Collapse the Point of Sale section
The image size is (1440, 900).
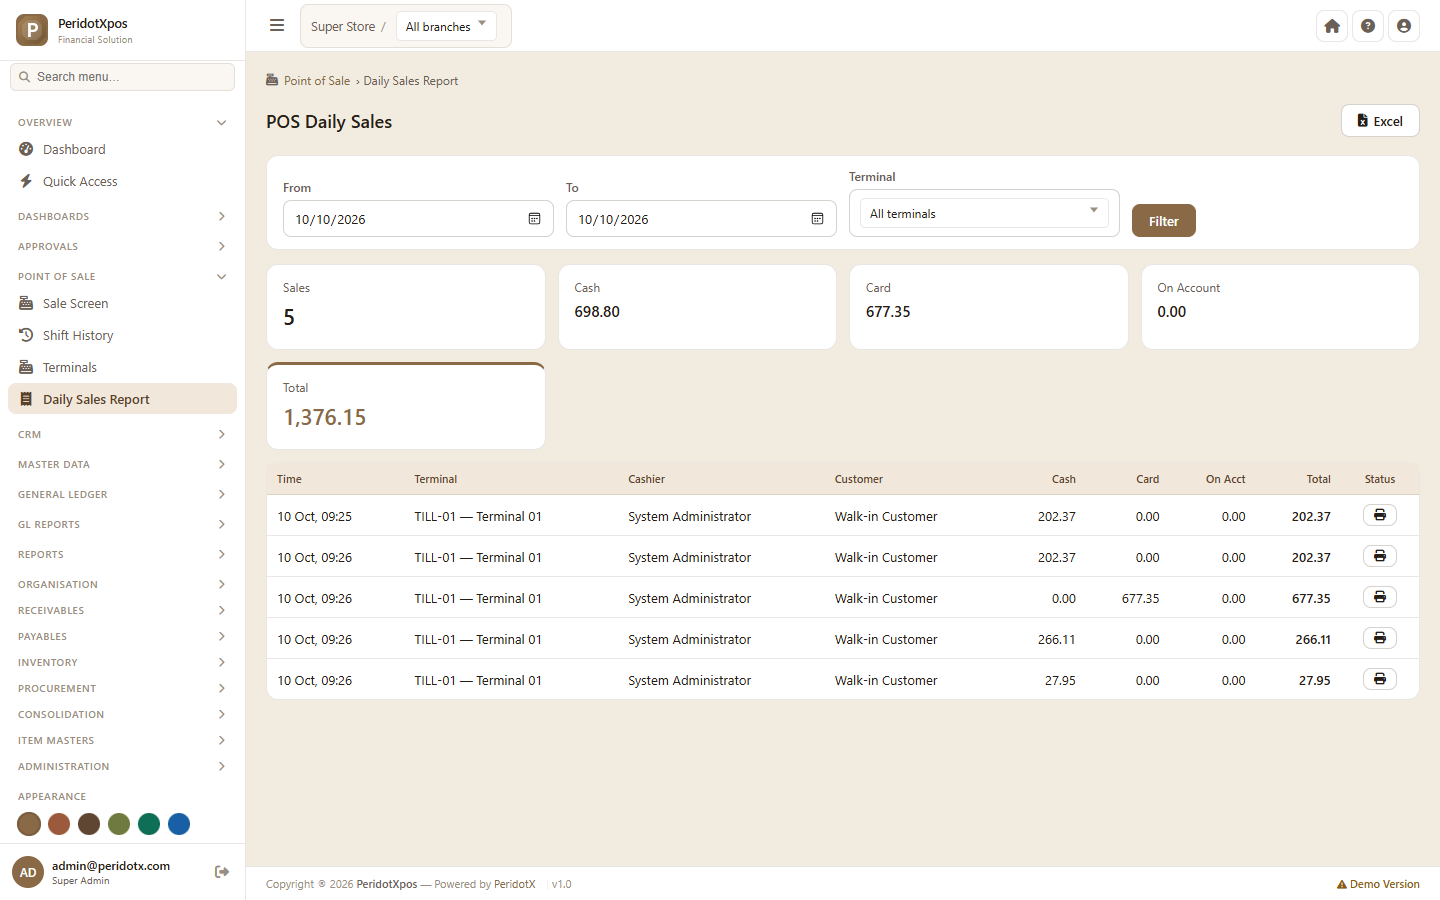click(x=122, y=276)
